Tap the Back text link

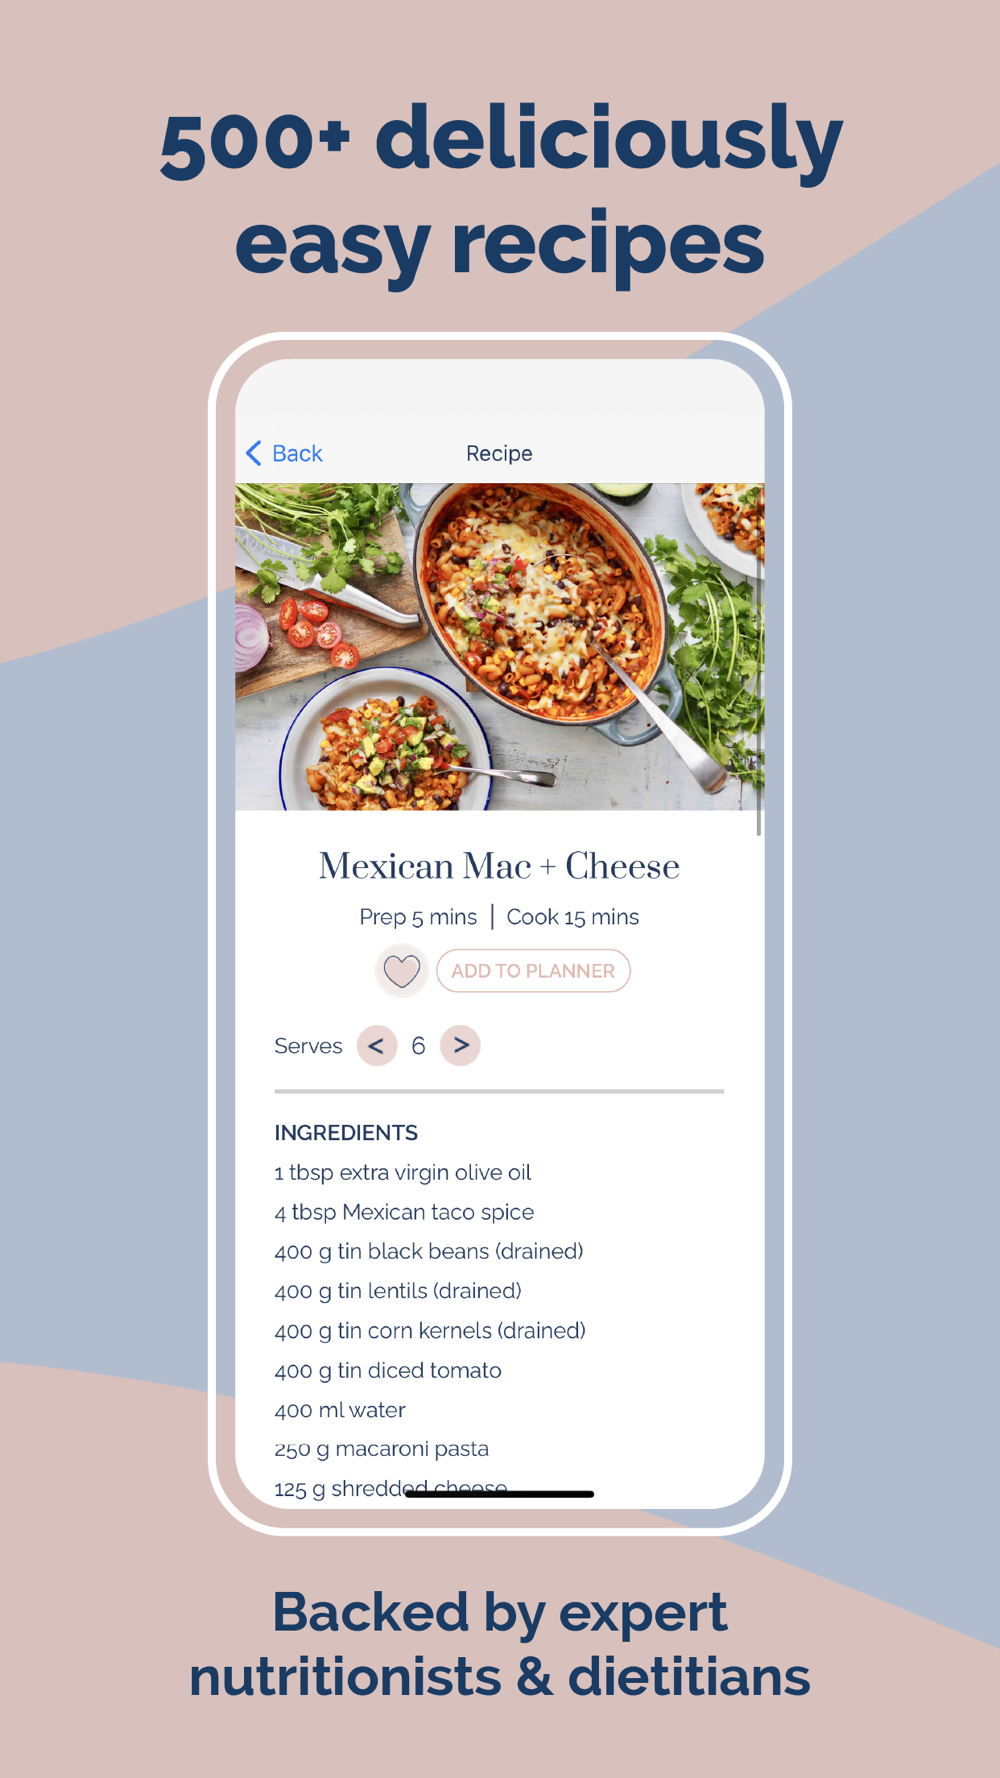pyautogui.click(x=297, y=453)
